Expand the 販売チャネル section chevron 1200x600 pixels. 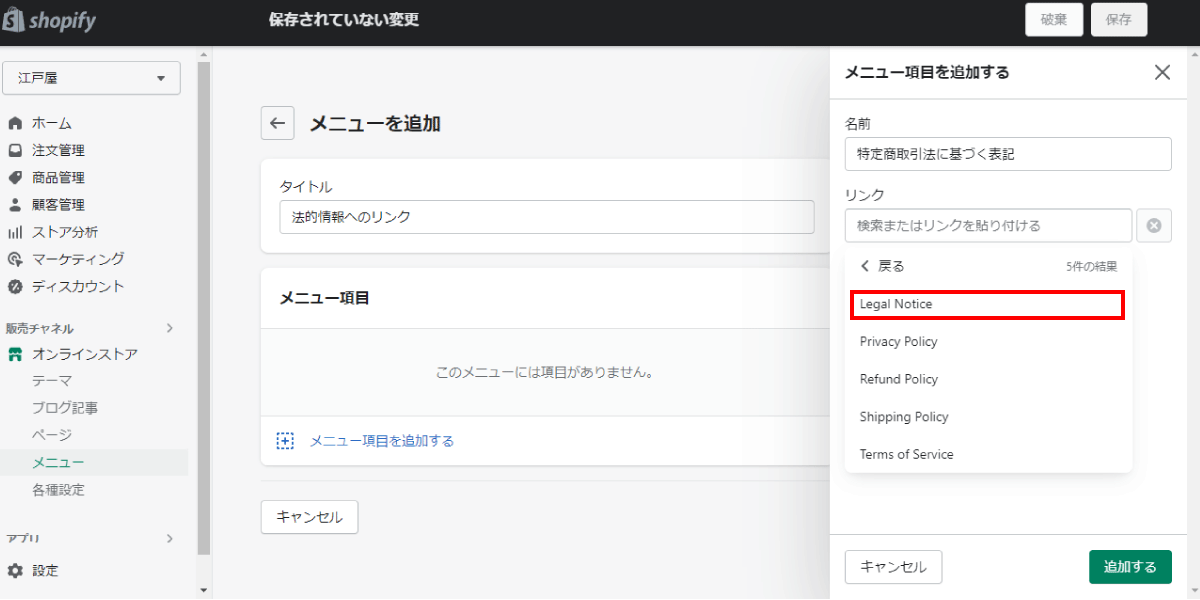[169, 328]
